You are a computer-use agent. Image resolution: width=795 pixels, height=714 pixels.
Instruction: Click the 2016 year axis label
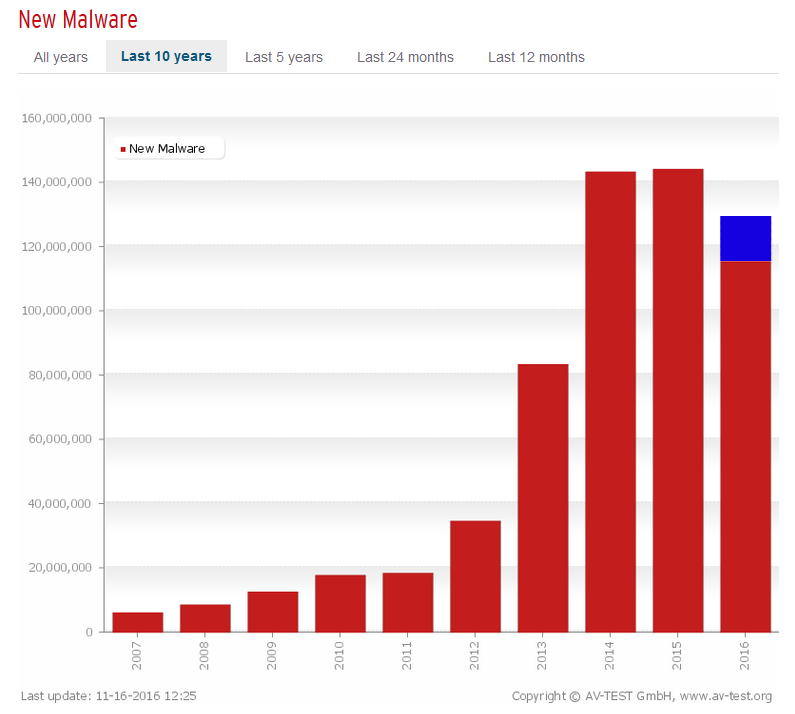744,656
